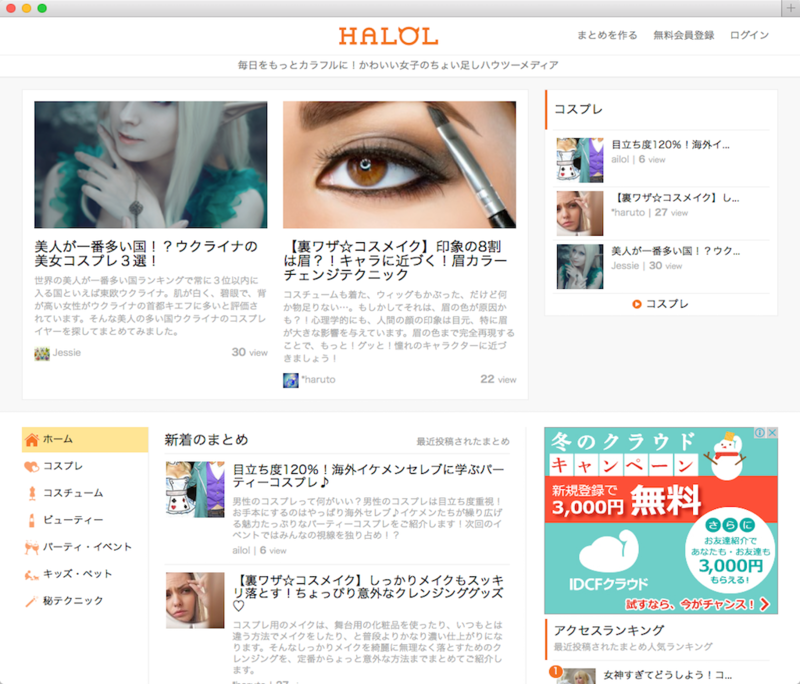This screenshot has height=684, width=800.
Task: Click 30 view count under Jessie's article
Action: click(249, 352)
